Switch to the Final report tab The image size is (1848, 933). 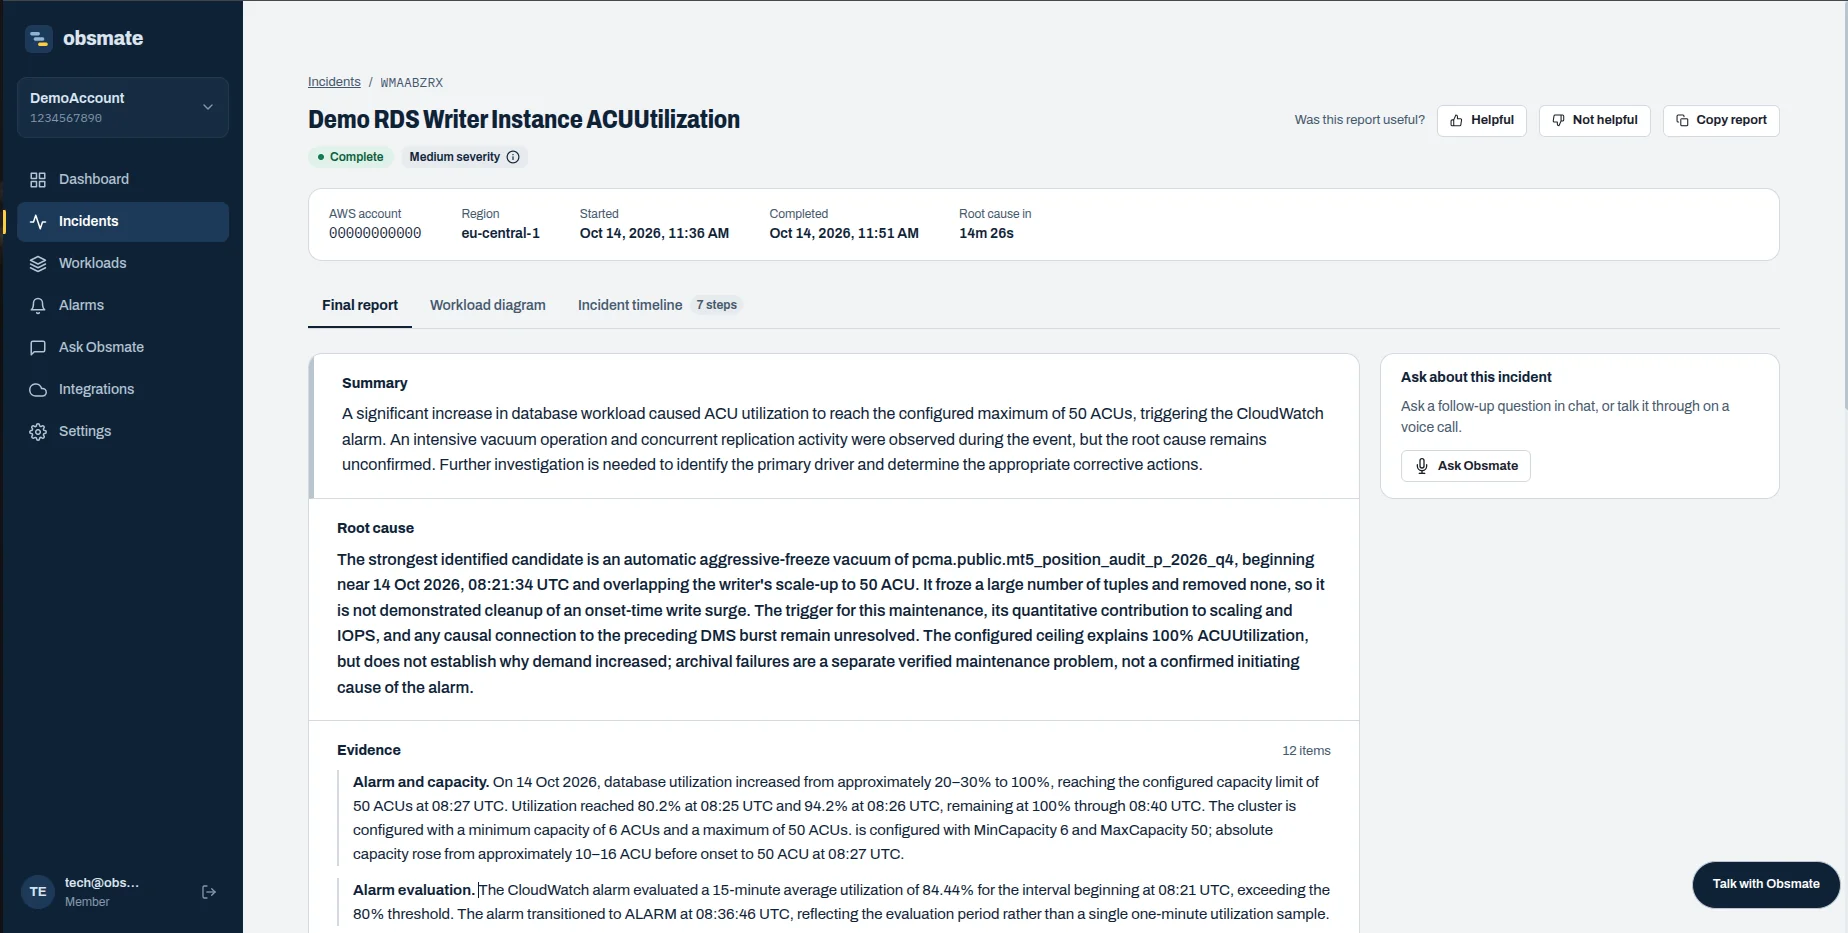click(360, 305)
